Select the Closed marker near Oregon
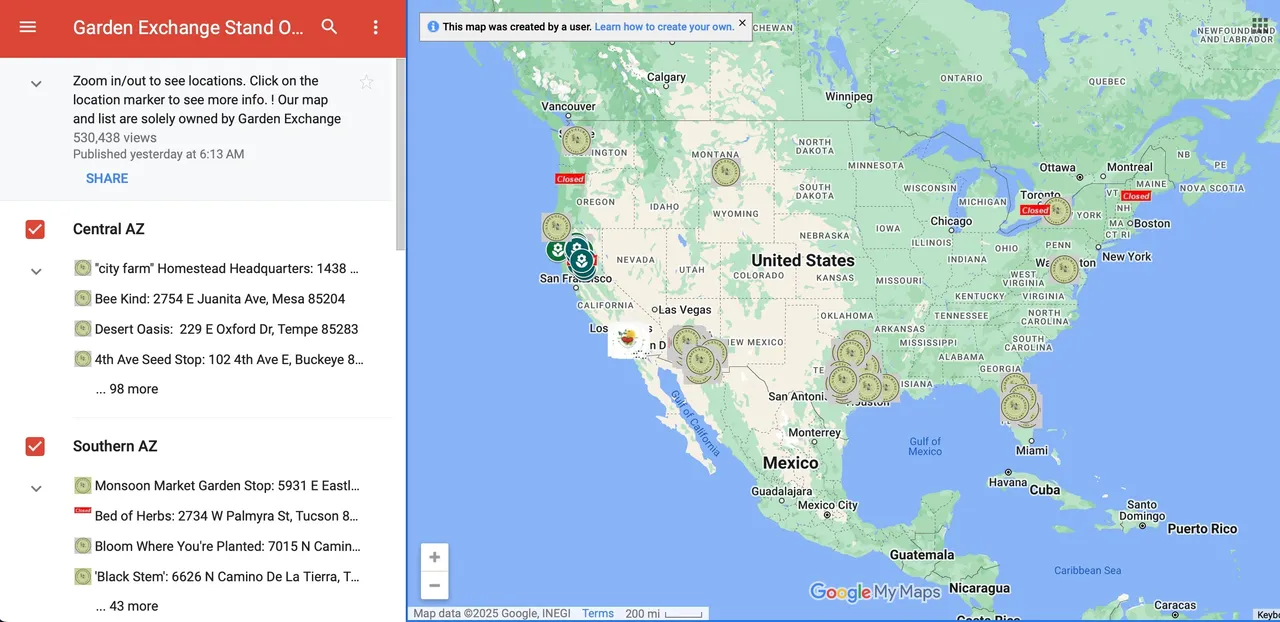Screen dimensions: 1280x622 [x=570, y=178]
